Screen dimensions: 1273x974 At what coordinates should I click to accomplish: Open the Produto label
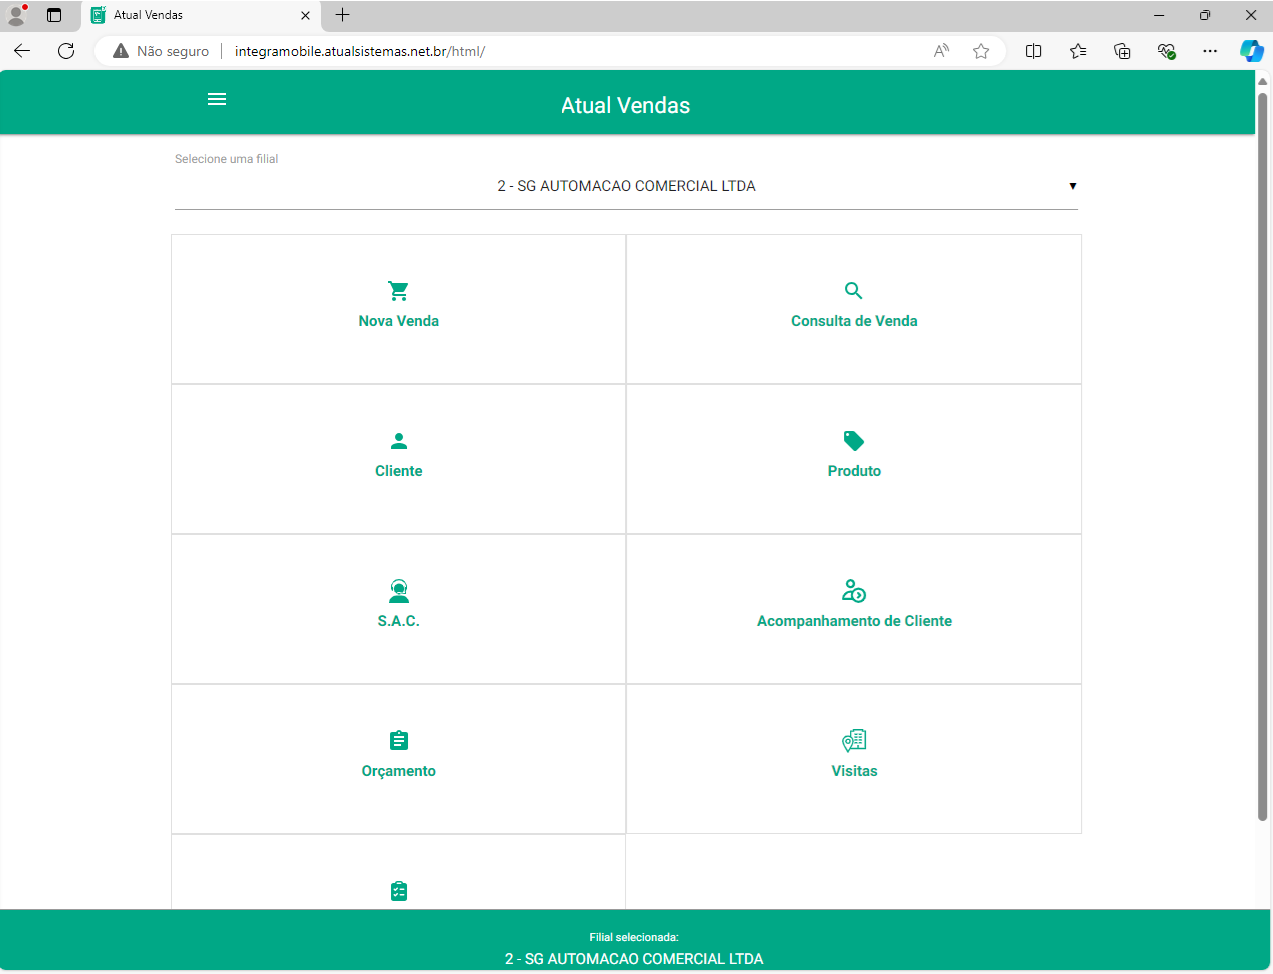point(854,471)
